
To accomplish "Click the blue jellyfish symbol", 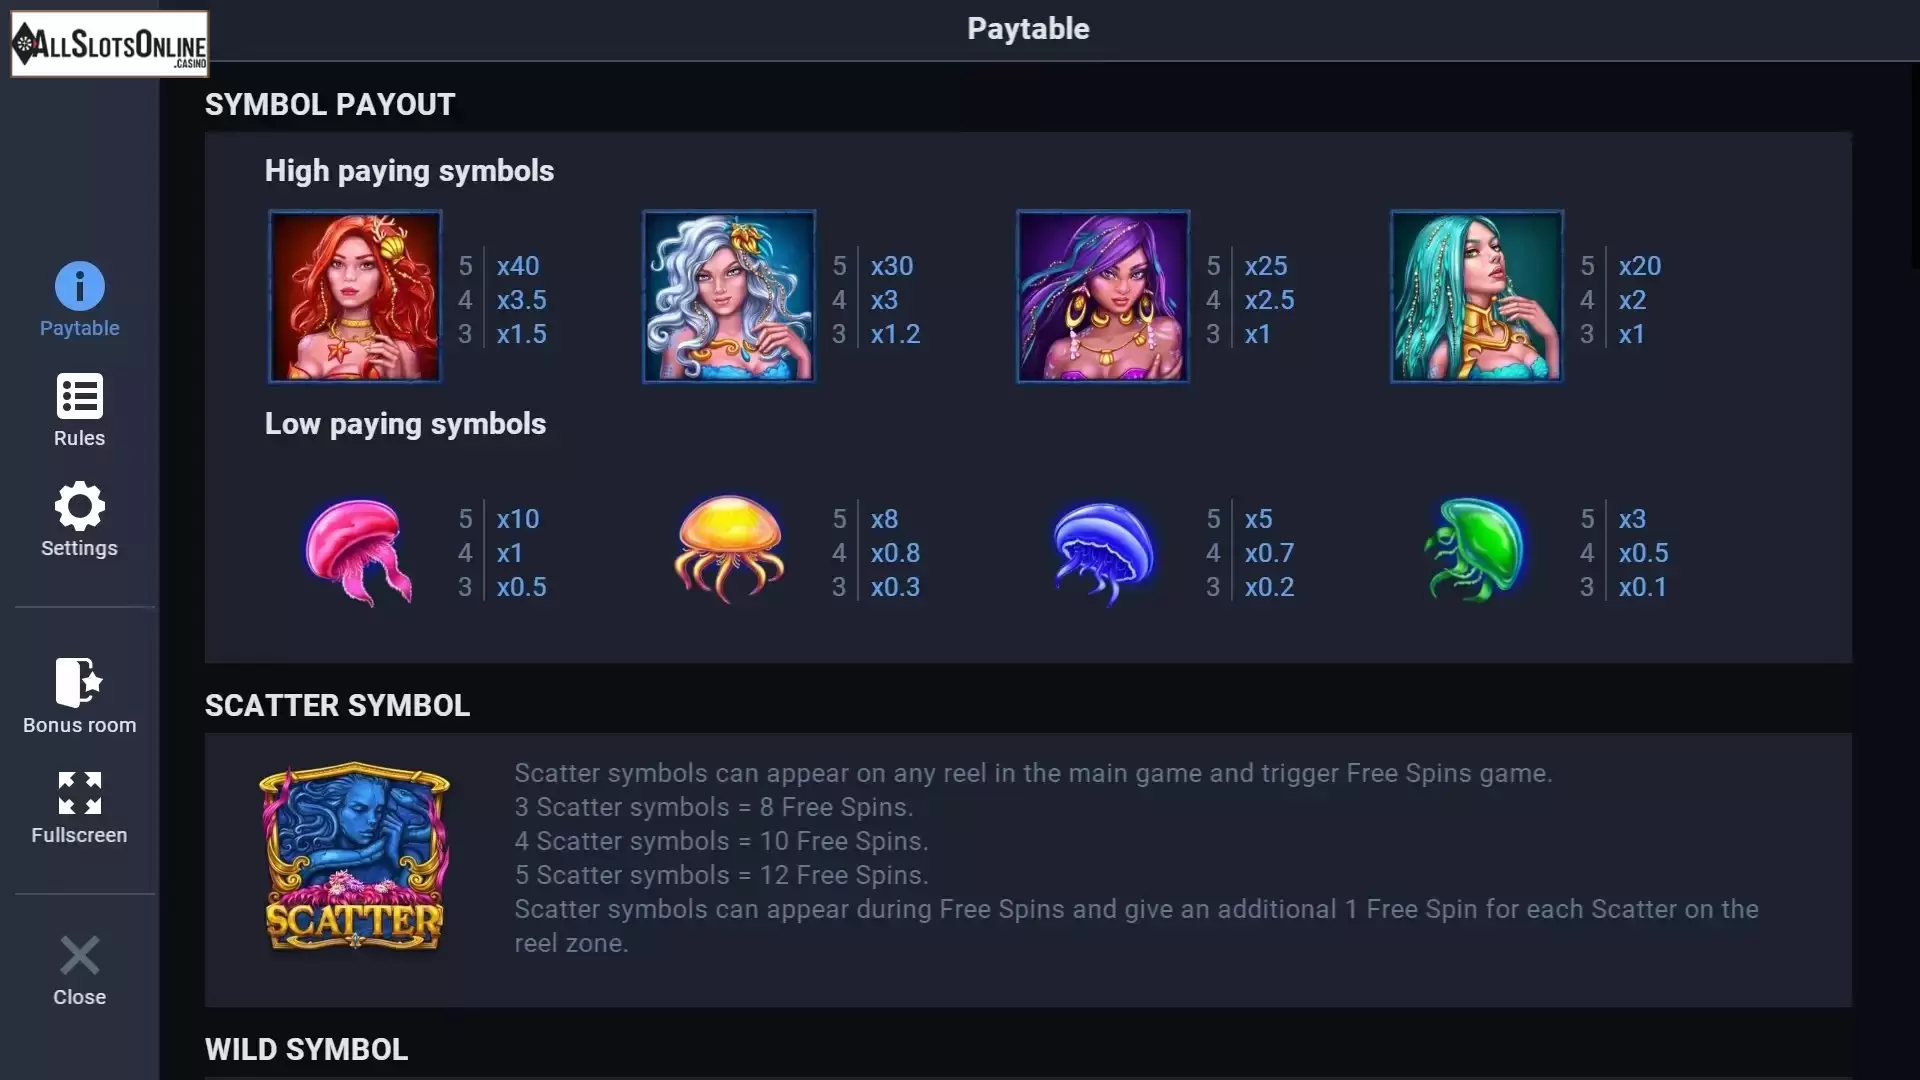I will click(1103, 552).
